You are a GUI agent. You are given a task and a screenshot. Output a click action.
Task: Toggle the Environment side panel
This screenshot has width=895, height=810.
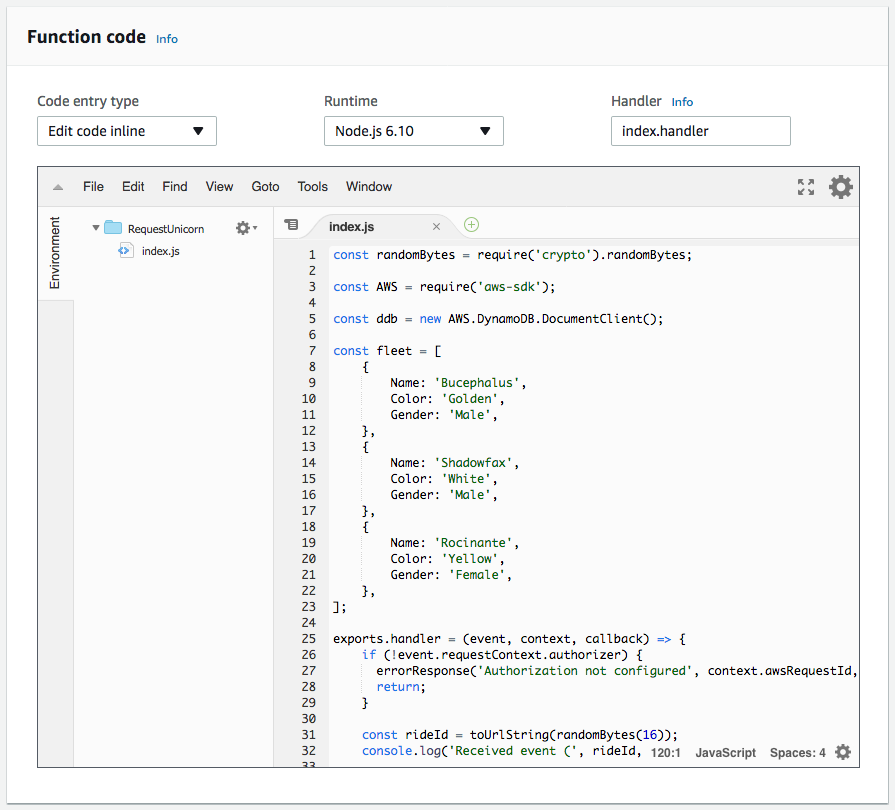(x=55, y=253)
